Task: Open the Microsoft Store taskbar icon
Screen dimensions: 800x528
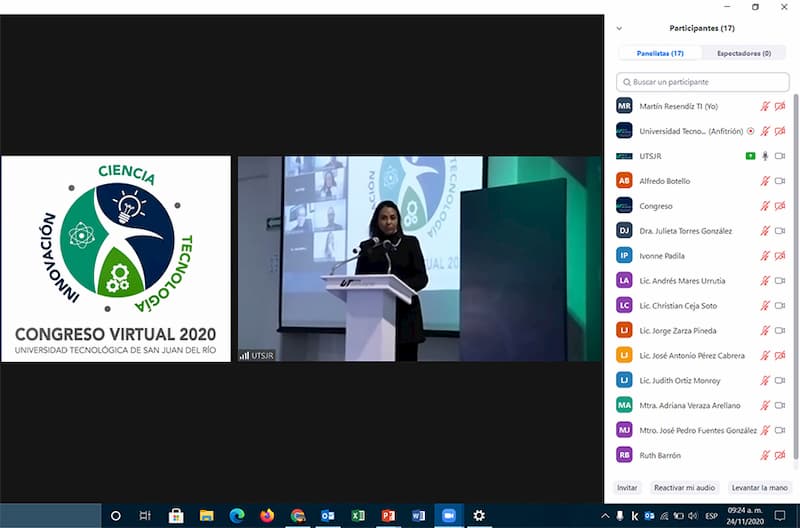Action: (x=176, y=516)
